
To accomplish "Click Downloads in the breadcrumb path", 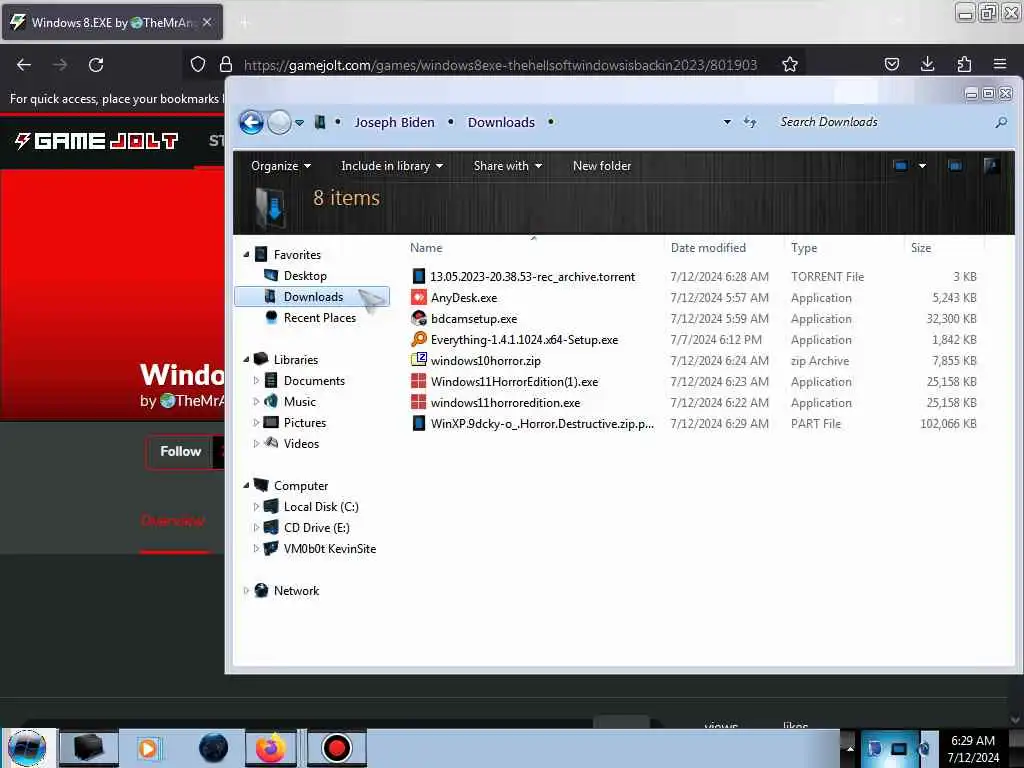I will 501,122.
